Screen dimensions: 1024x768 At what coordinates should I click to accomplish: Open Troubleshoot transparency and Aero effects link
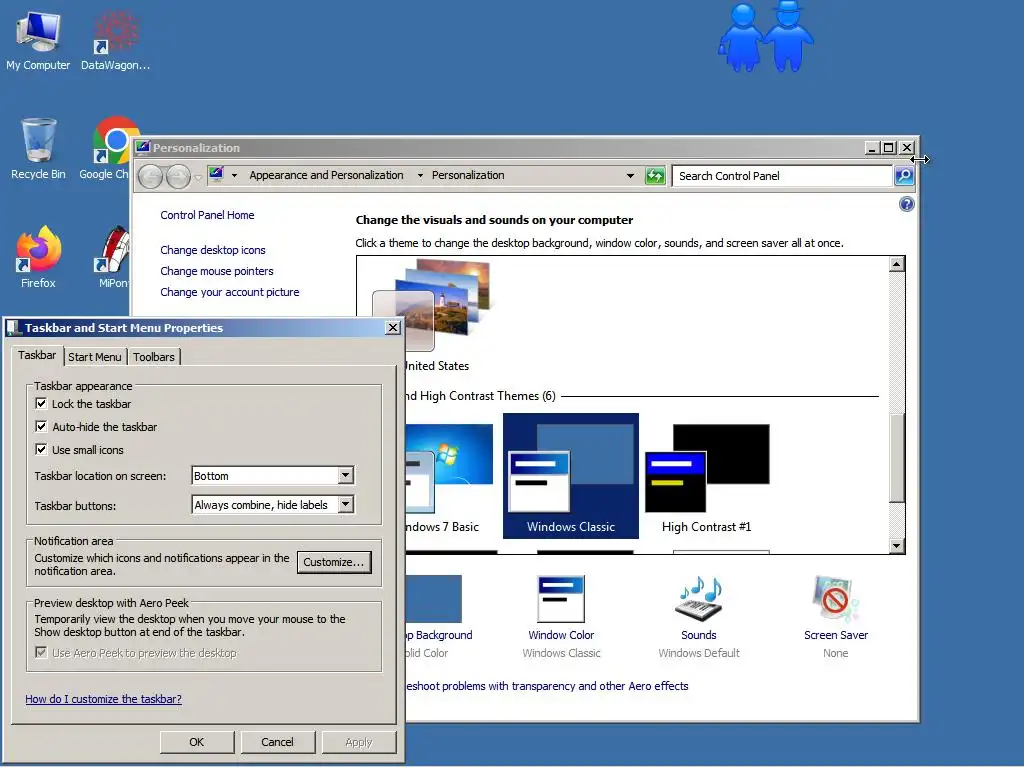[547, 686]
